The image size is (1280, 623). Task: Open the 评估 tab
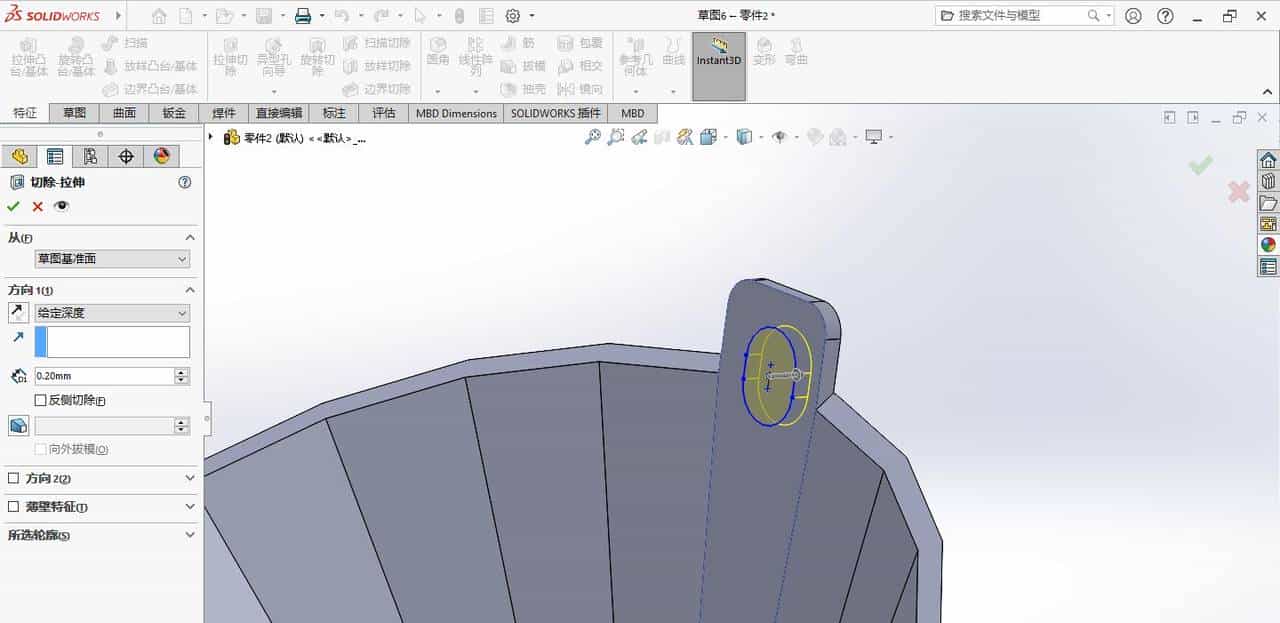point(384,113)
